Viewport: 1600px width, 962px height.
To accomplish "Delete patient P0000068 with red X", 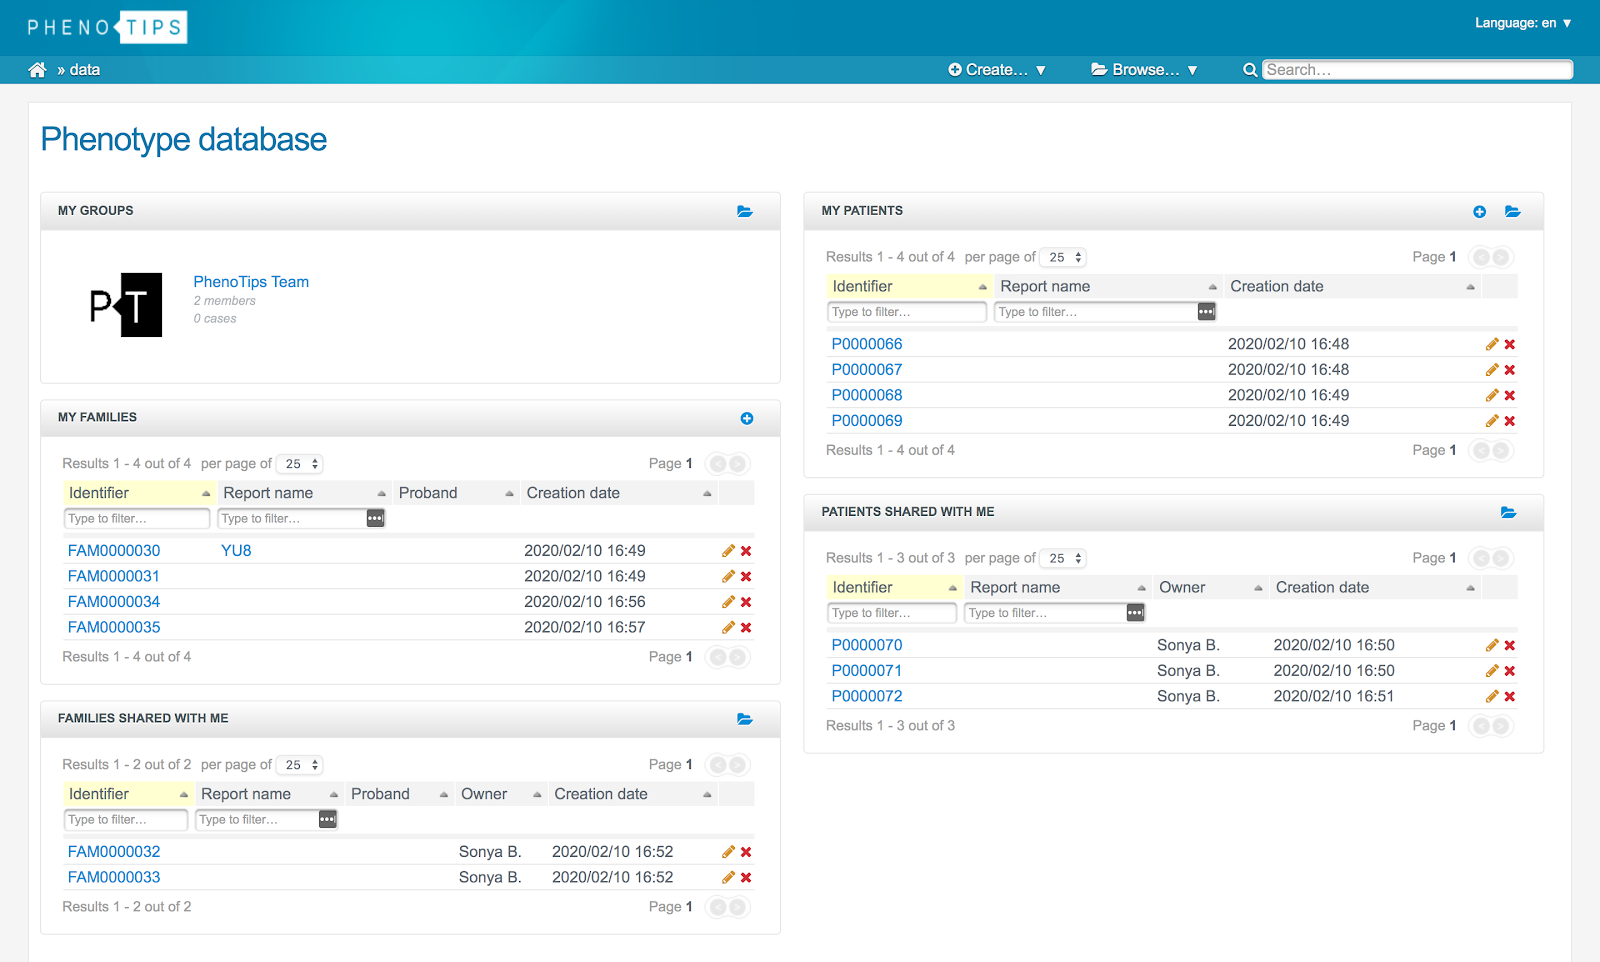I will [1510, 396].
